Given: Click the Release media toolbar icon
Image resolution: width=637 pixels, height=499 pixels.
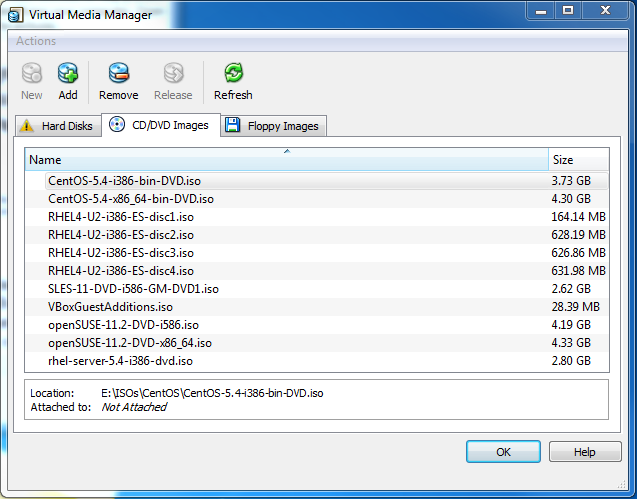Looking at the screenshot, I should pos(173,73).
